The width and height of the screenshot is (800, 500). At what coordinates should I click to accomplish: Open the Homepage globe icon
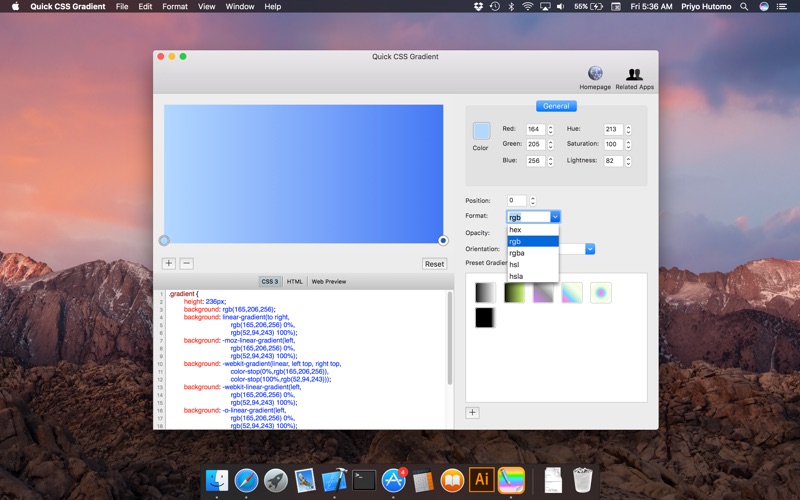595,74
